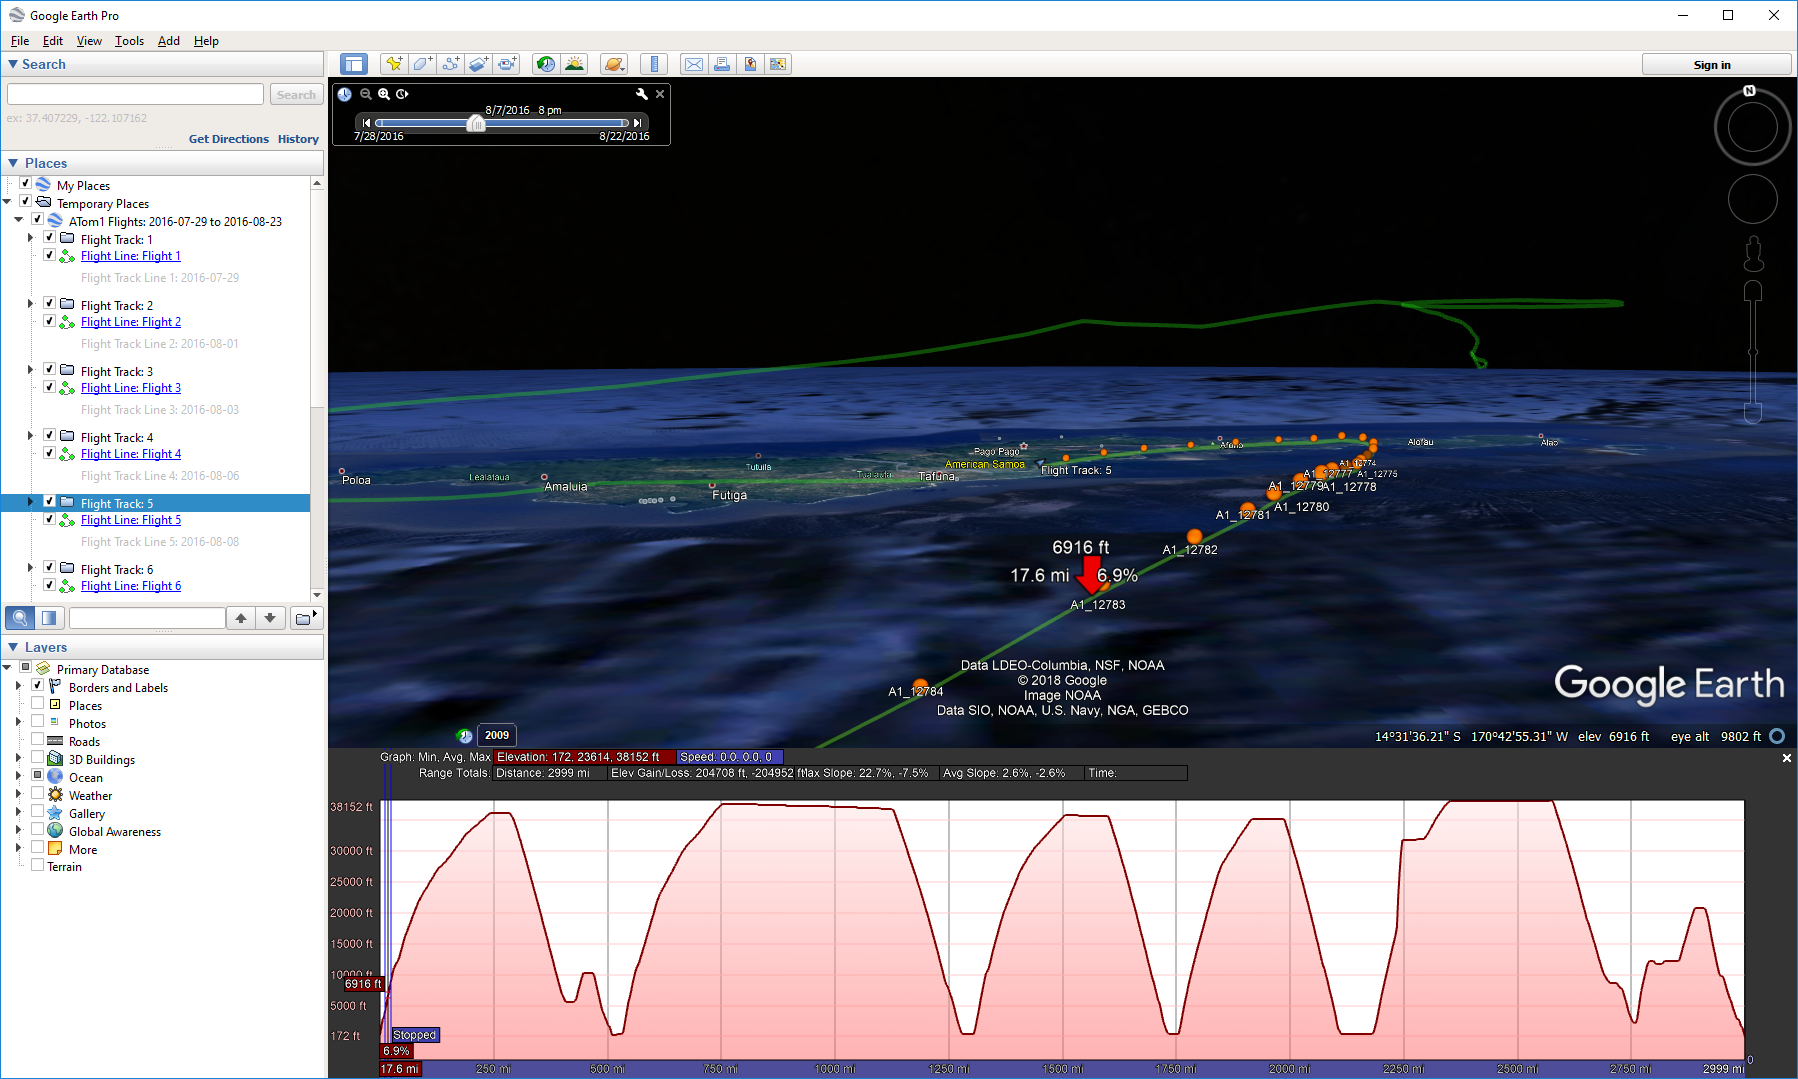This screenshot has height=1079, width=1798.
Task: Open the Show Historical Imagery tool
Action: pos(545,64)
